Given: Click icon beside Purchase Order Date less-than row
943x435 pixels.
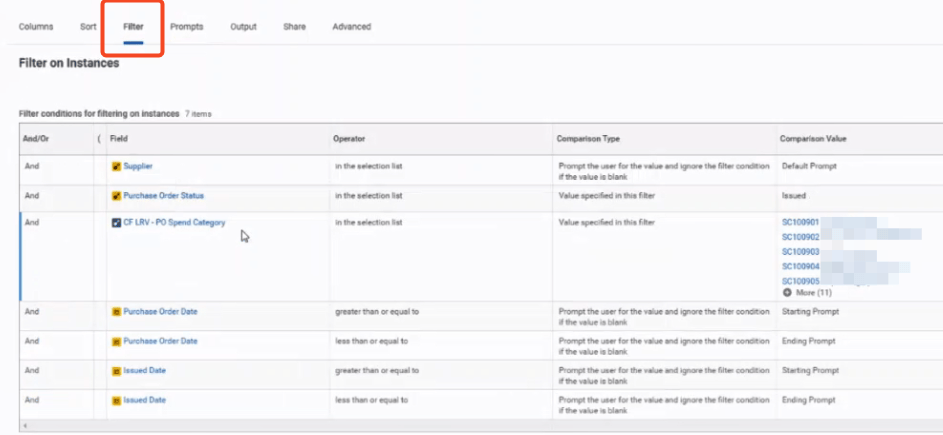Looking at the screenshot, I should point(117,342).
